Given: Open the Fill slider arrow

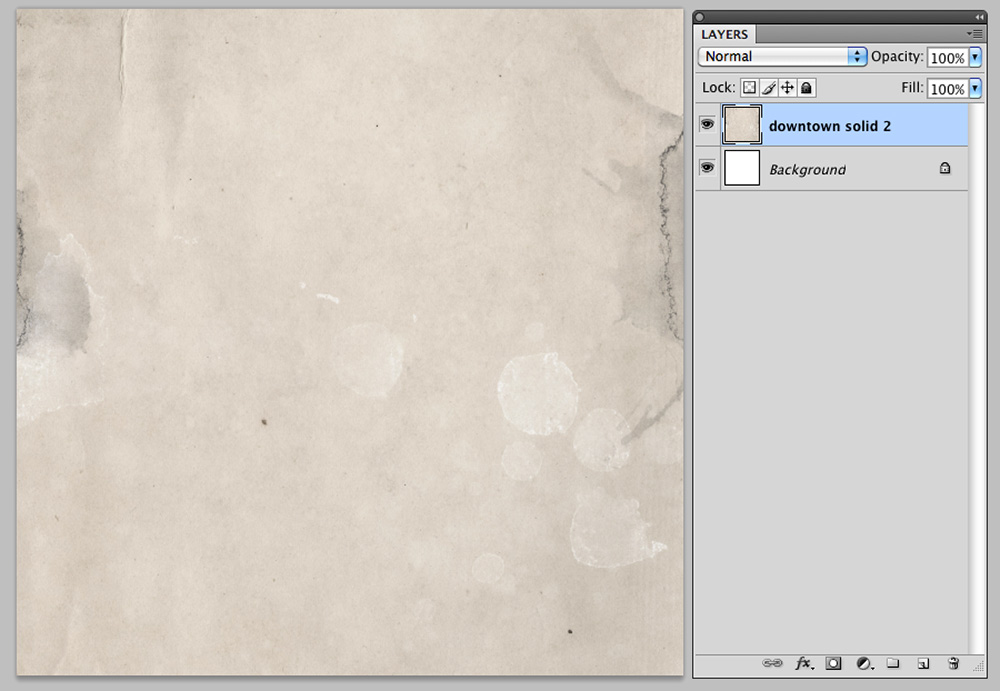Looking at the screenshot, I should point(975,88).
